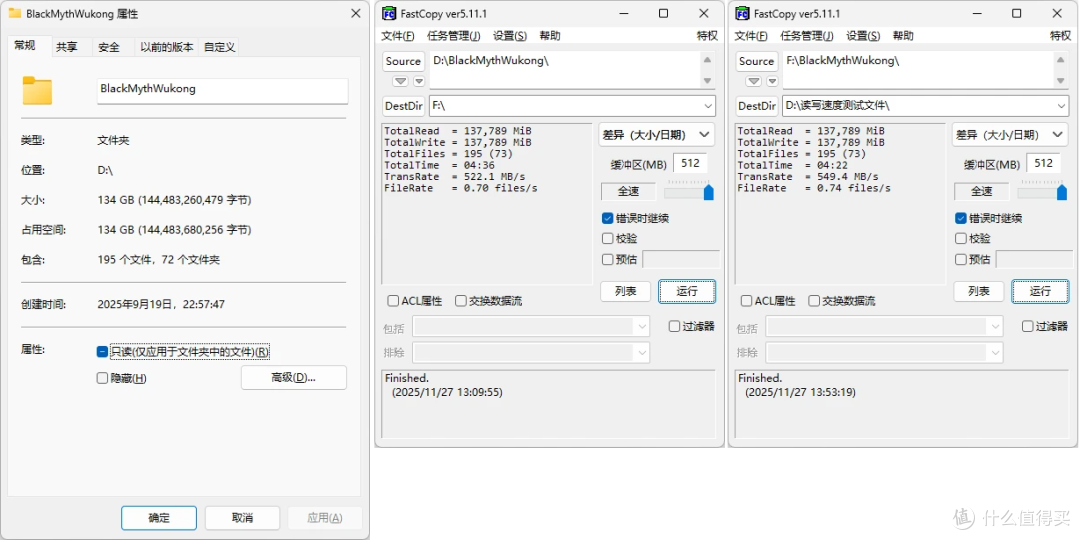Image resolution: width=1080 pixels, height=540 pixels.
Task: Click 特权 menu item in right FastCopy
Action: [1060, 36]
